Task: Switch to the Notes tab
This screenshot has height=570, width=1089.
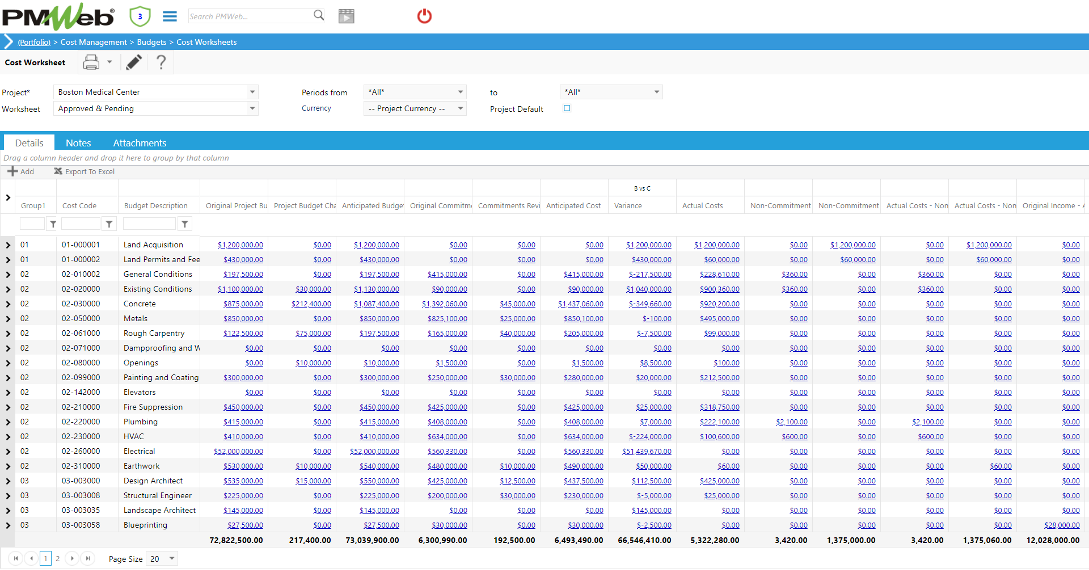Action: [78, 142]
